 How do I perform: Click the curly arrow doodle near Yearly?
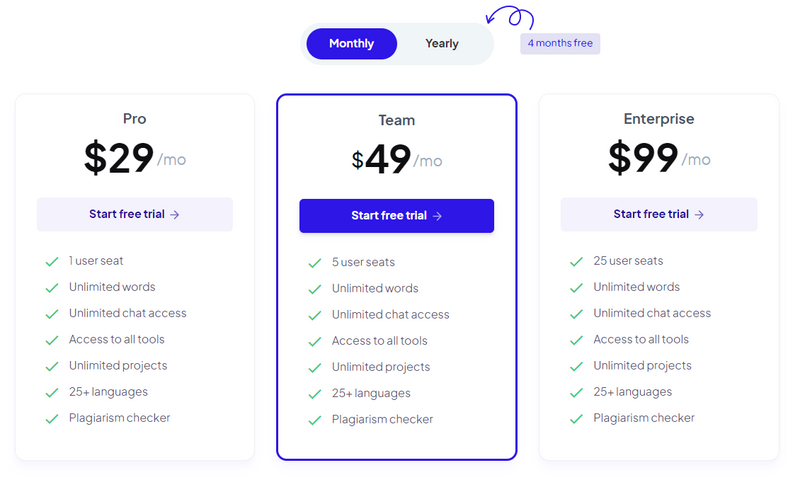coord(510,16)
